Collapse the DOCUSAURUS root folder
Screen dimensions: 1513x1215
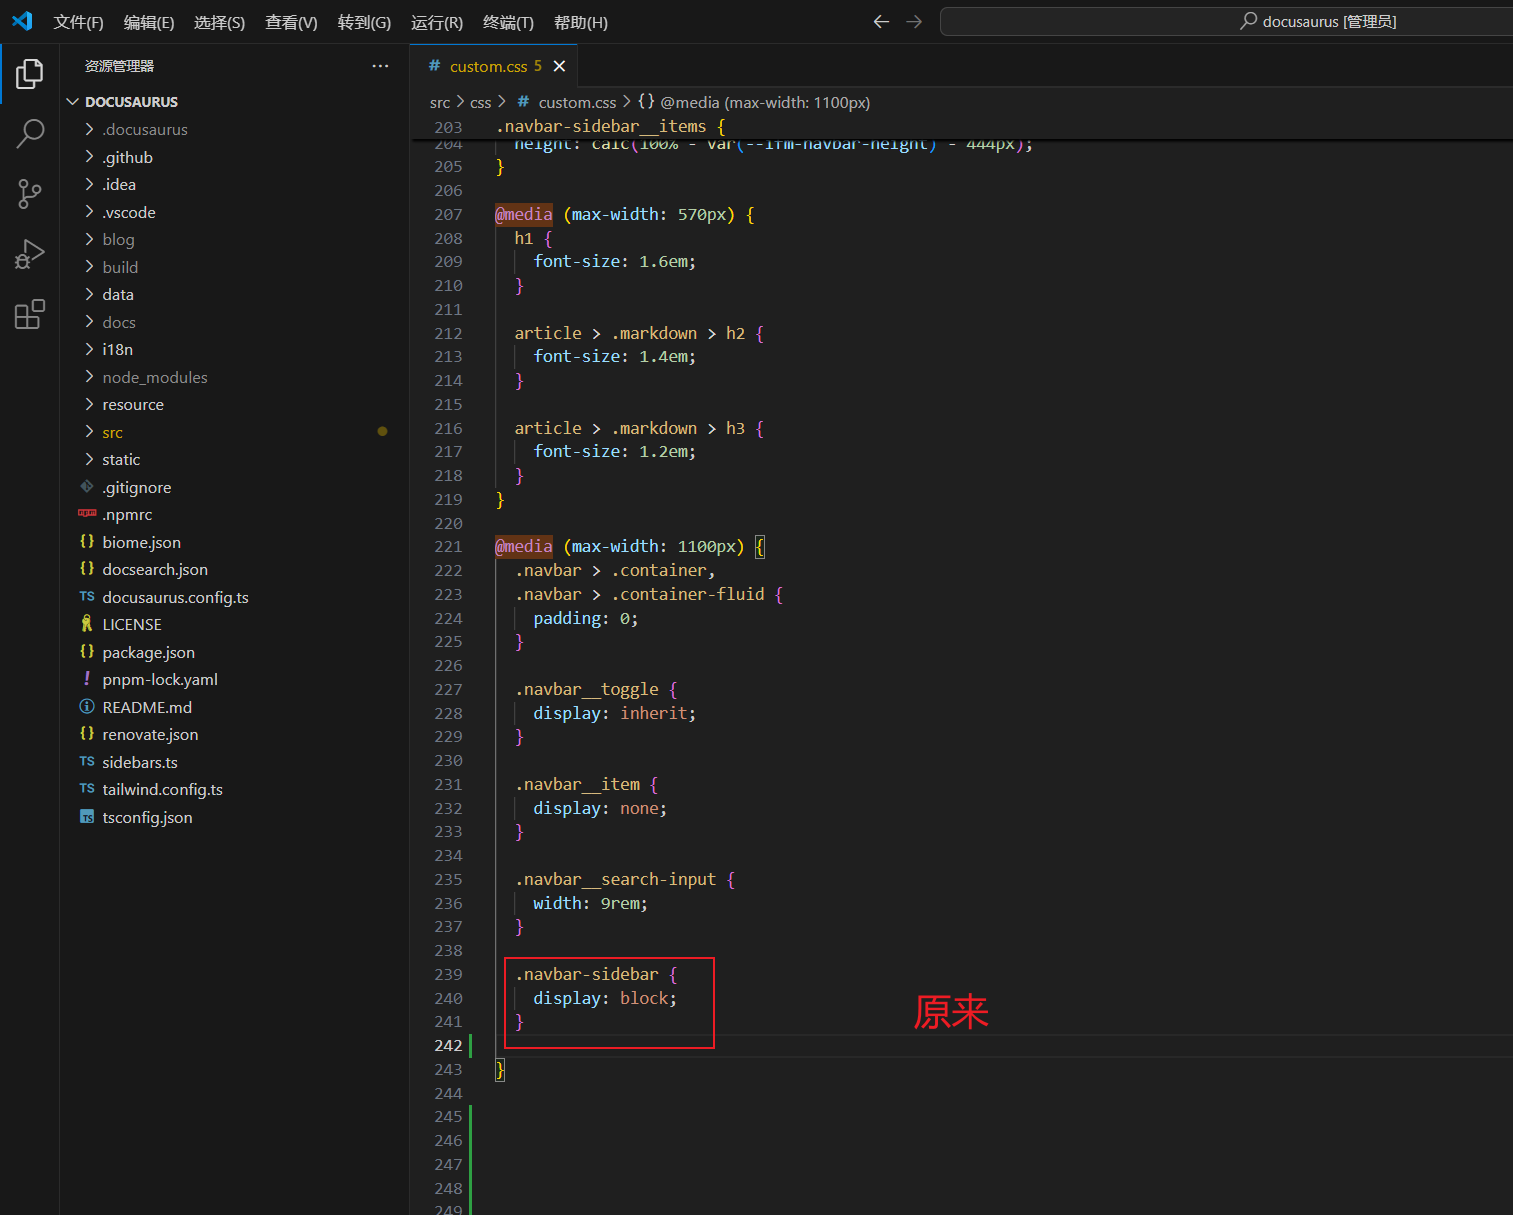[234, 102]
